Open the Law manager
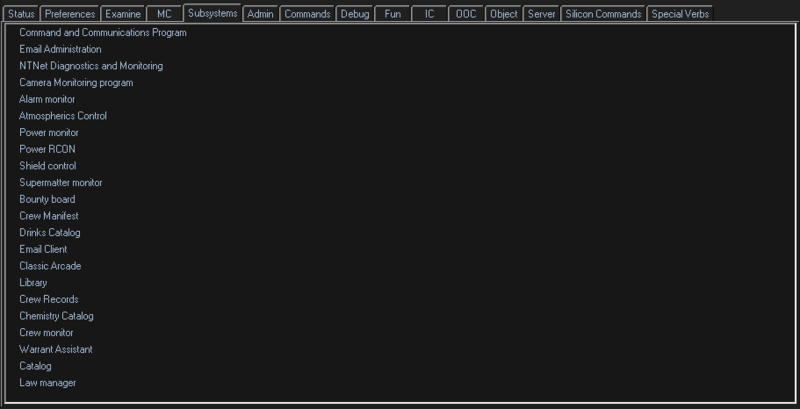 point(47,382)
